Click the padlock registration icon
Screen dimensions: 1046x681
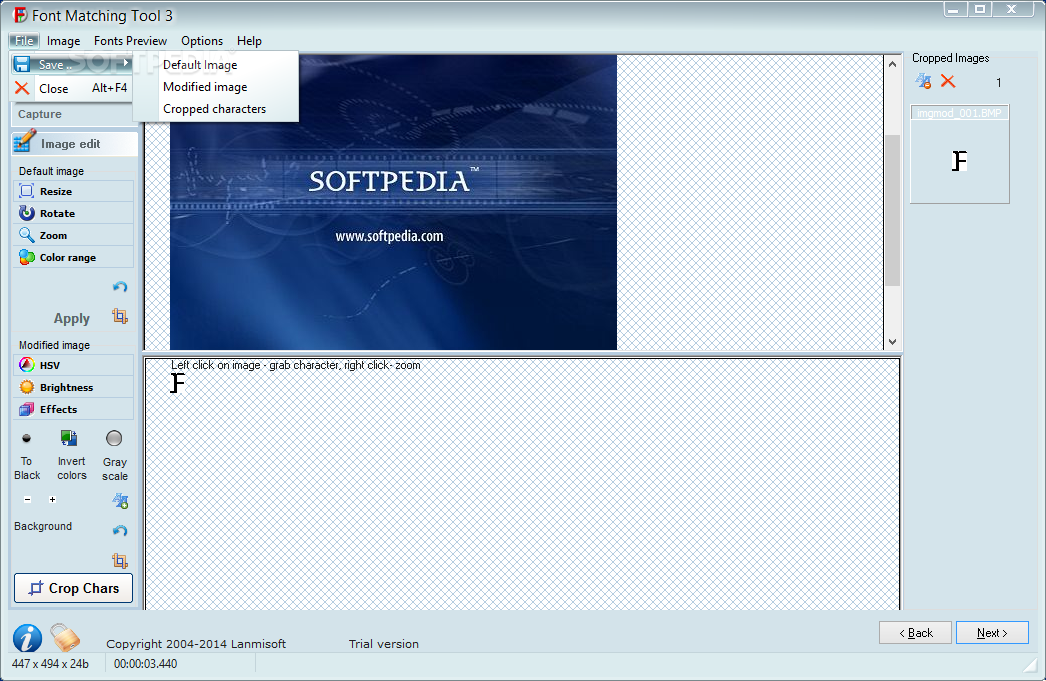[x=65, y=638]
